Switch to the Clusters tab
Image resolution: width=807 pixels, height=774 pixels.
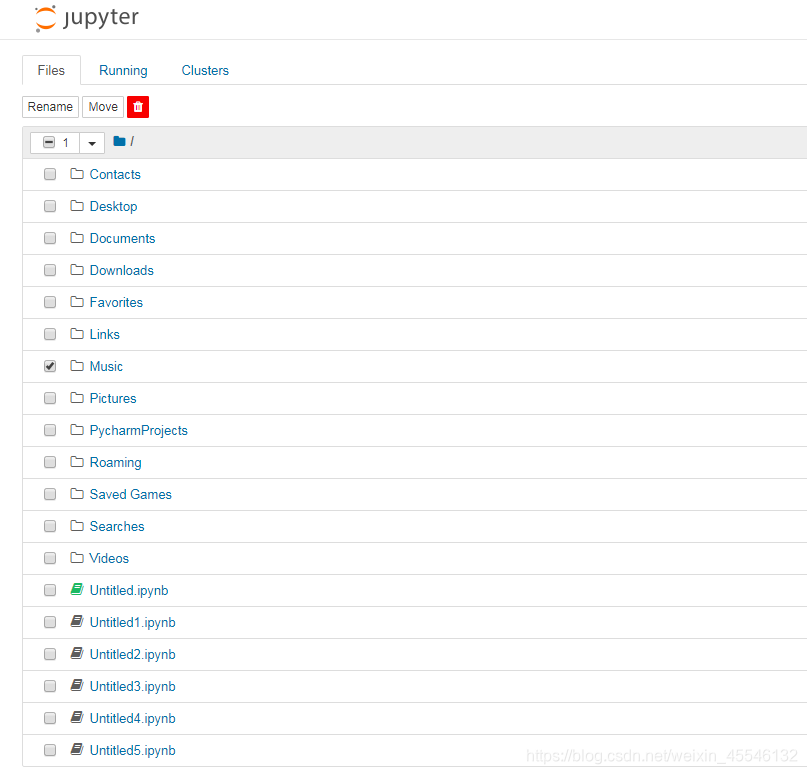(205, 71)
